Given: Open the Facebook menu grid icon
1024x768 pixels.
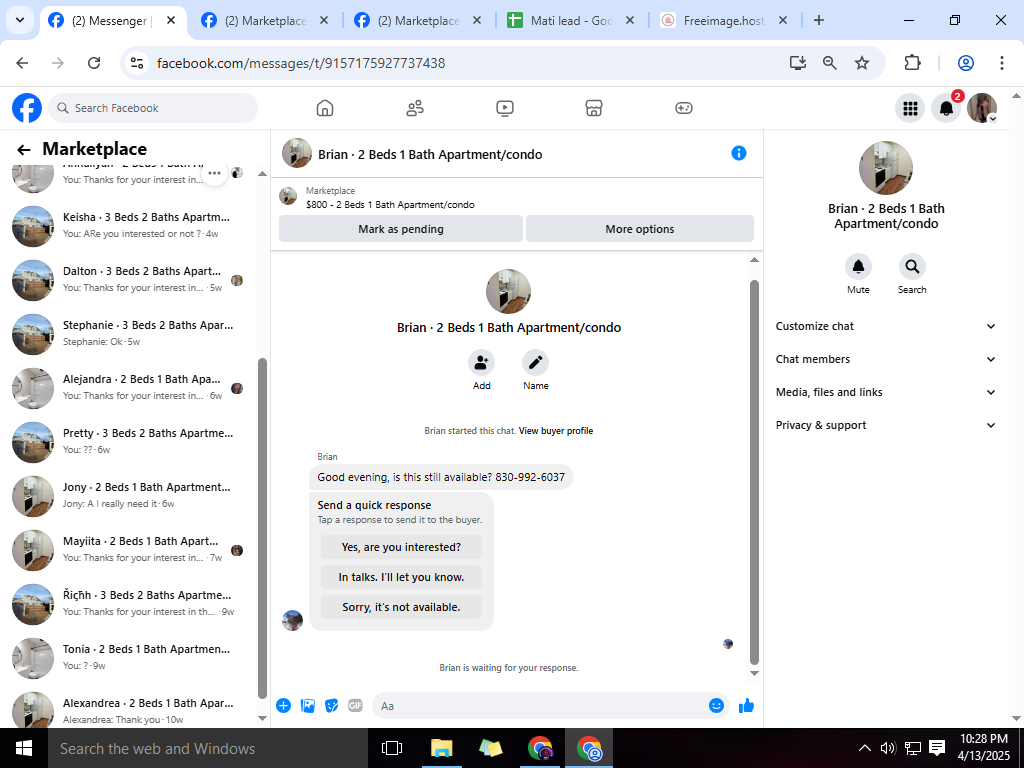Looking at the screenshot, I should tap(910, 108).
